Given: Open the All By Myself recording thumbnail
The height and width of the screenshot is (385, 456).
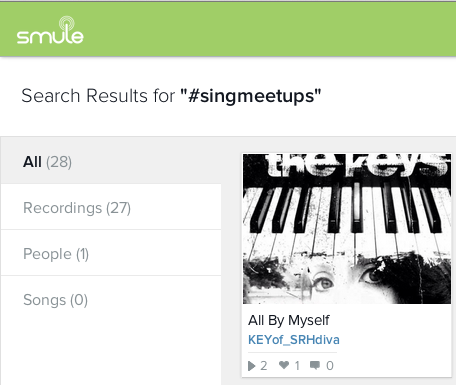Looking at the screenshot, I should click(347, 229).
